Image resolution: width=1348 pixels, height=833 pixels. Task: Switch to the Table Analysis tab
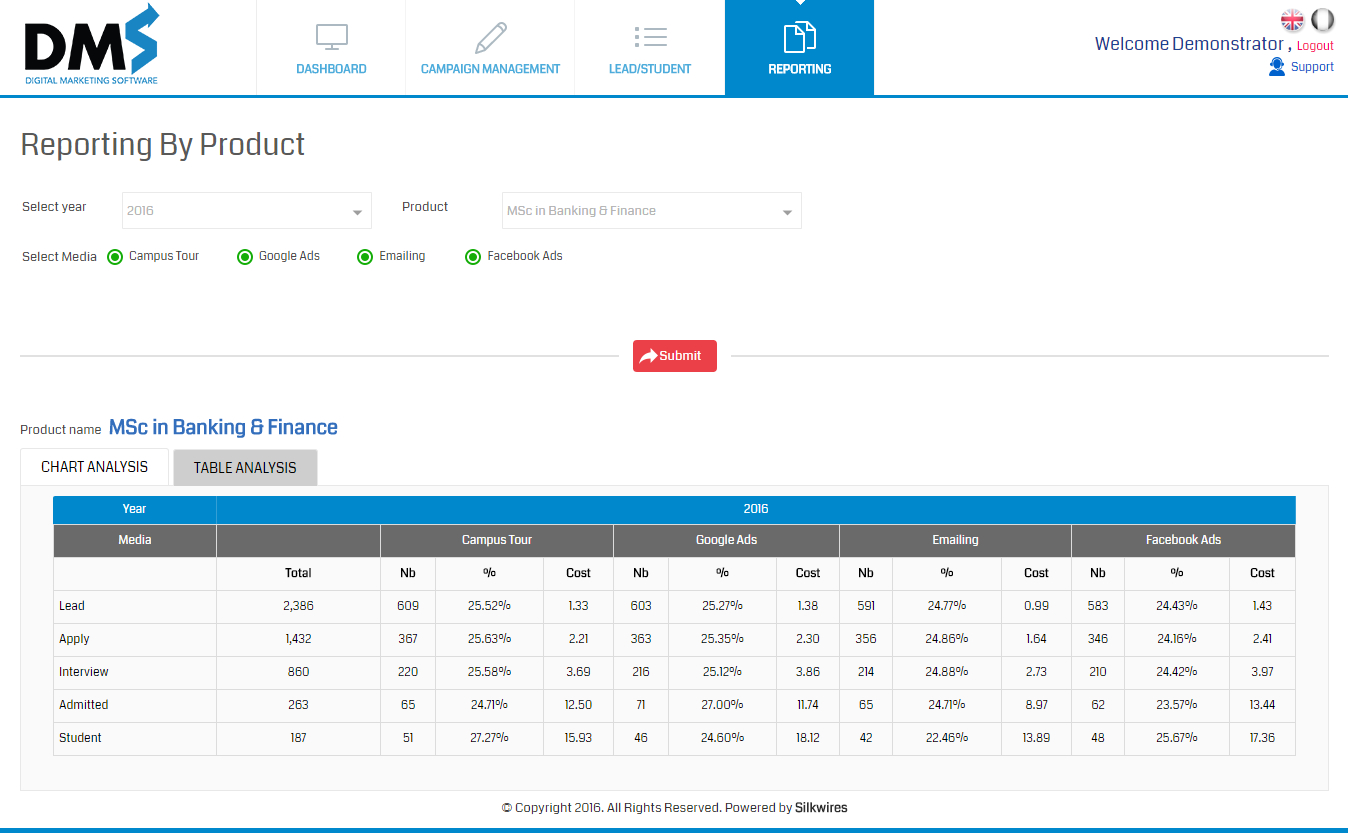(245, 468)
